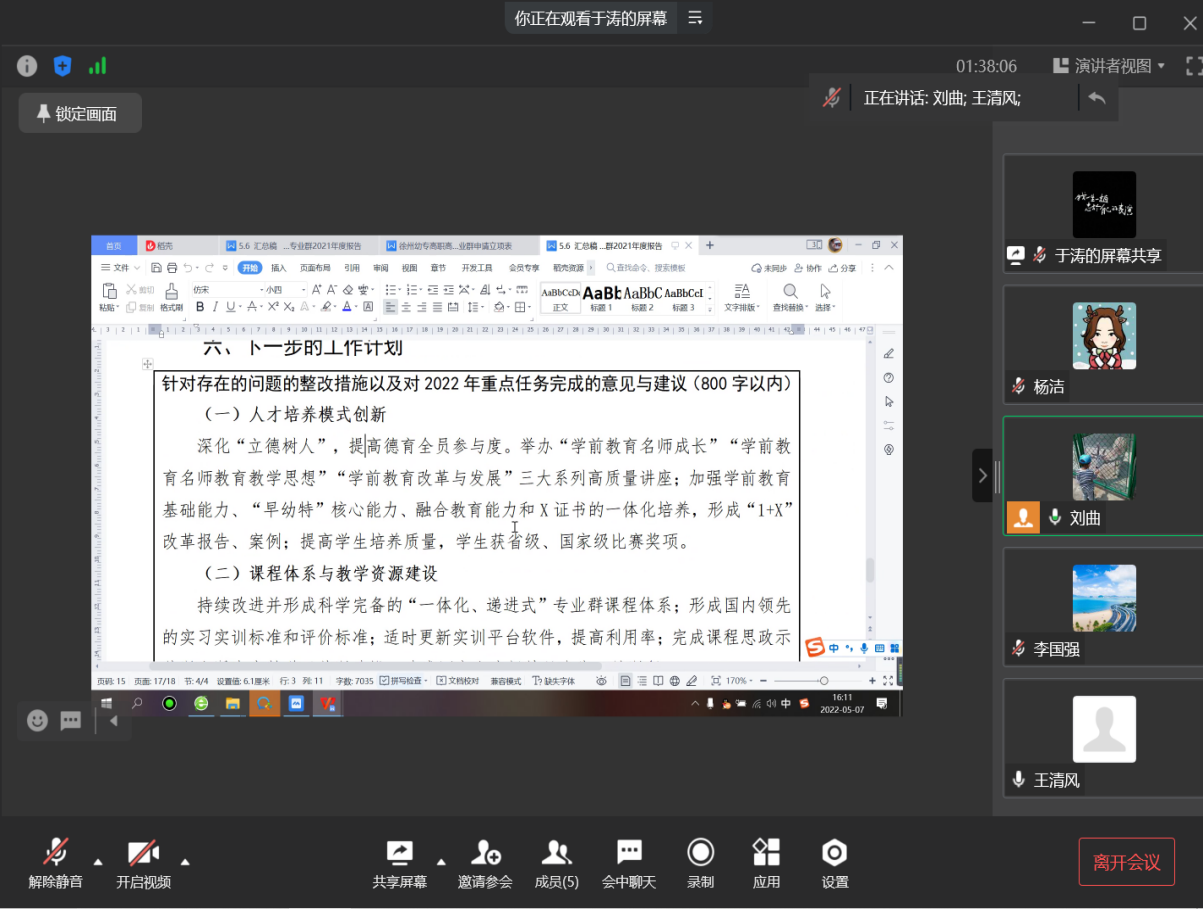
Task: Toggle 锁定画面 to lock the view
Action: [80, 113]
